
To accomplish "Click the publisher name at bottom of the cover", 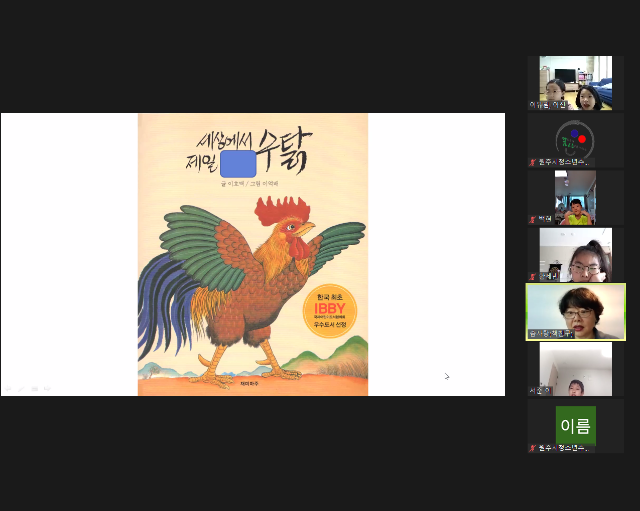I will [249, 384].
